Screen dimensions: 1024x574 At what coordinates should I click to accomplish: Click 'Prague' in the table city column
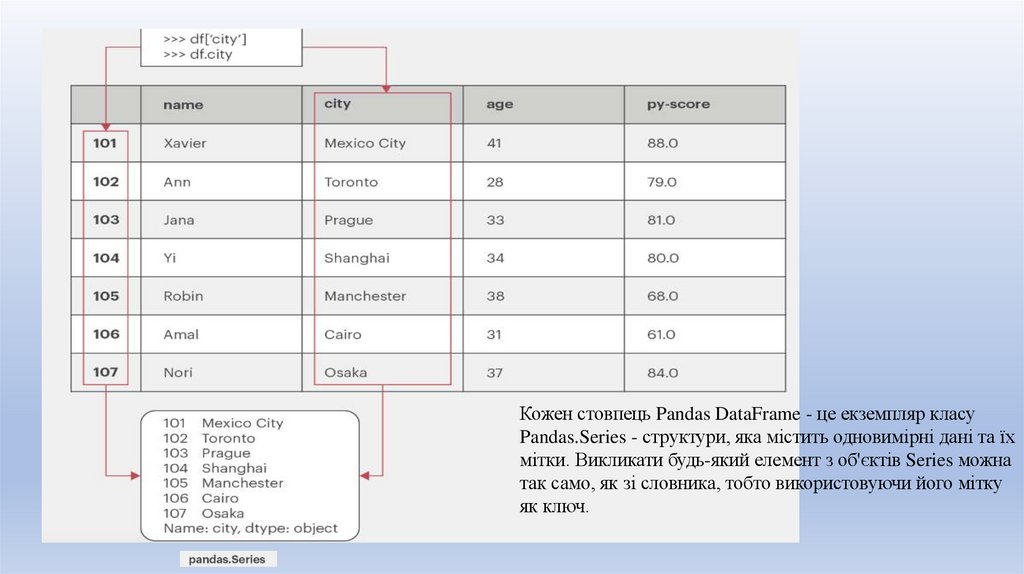[349, 220]
